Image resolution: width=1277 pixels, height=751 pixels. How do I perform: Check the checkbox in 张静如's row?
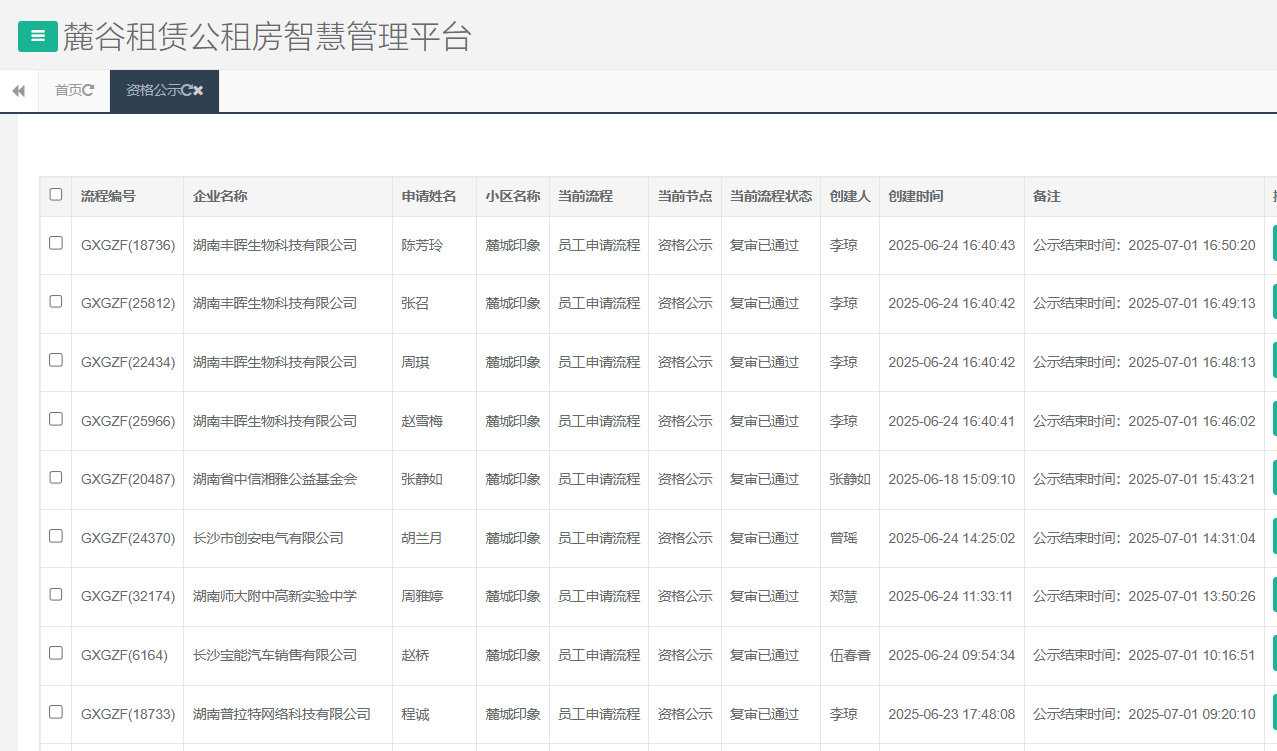point(55,479)
